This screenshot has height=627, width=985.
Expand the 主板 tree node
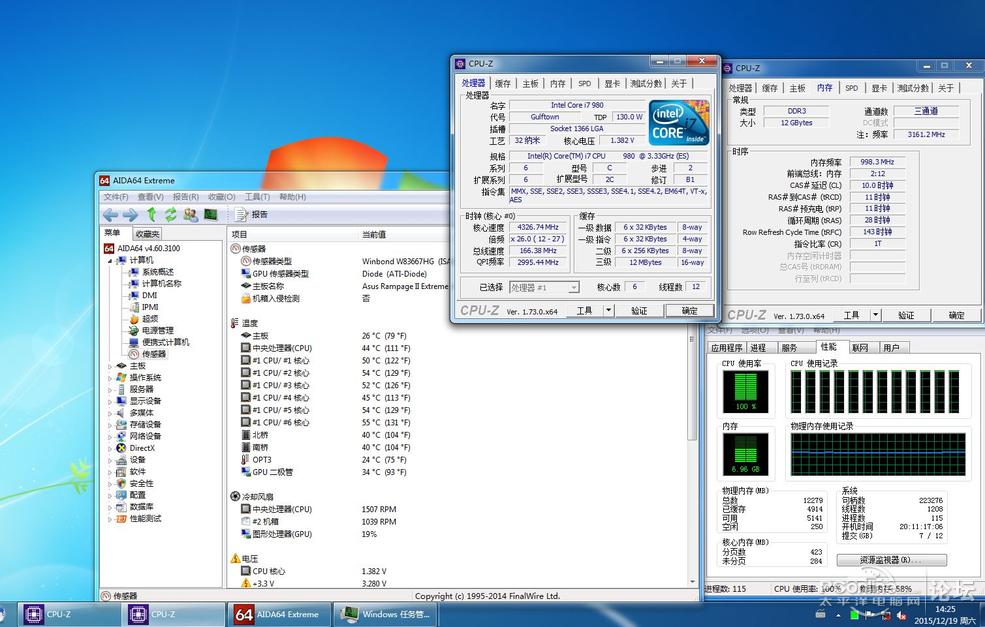(x=111, y=366)
